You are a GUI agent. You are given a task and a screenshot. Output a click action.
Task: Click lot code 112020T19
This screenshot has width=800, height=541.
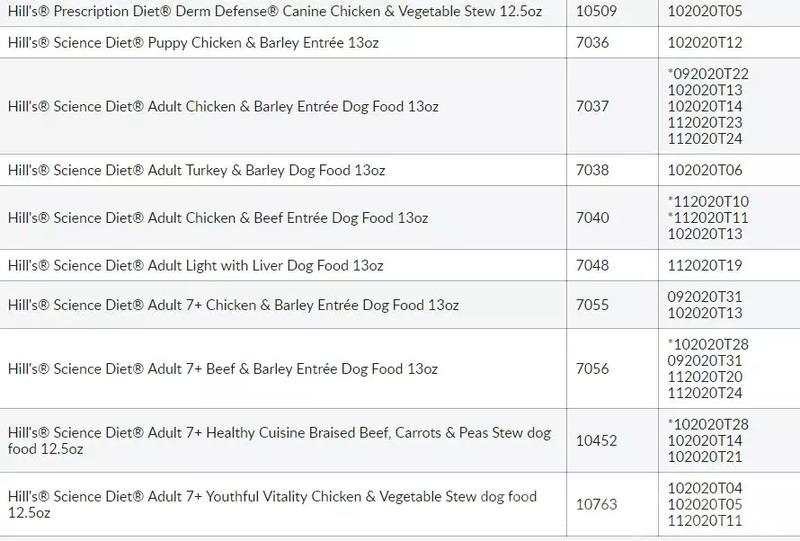(x=706, y=266)
